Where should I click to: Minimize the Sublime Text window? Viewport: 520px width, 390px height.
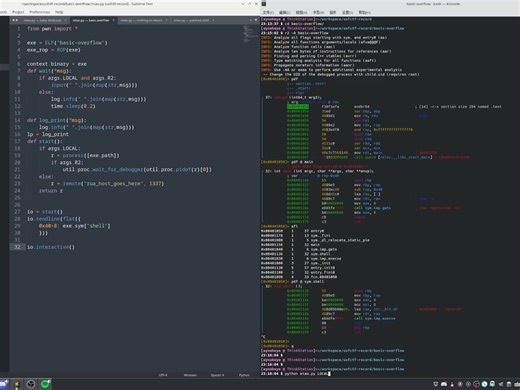[243, 4]
